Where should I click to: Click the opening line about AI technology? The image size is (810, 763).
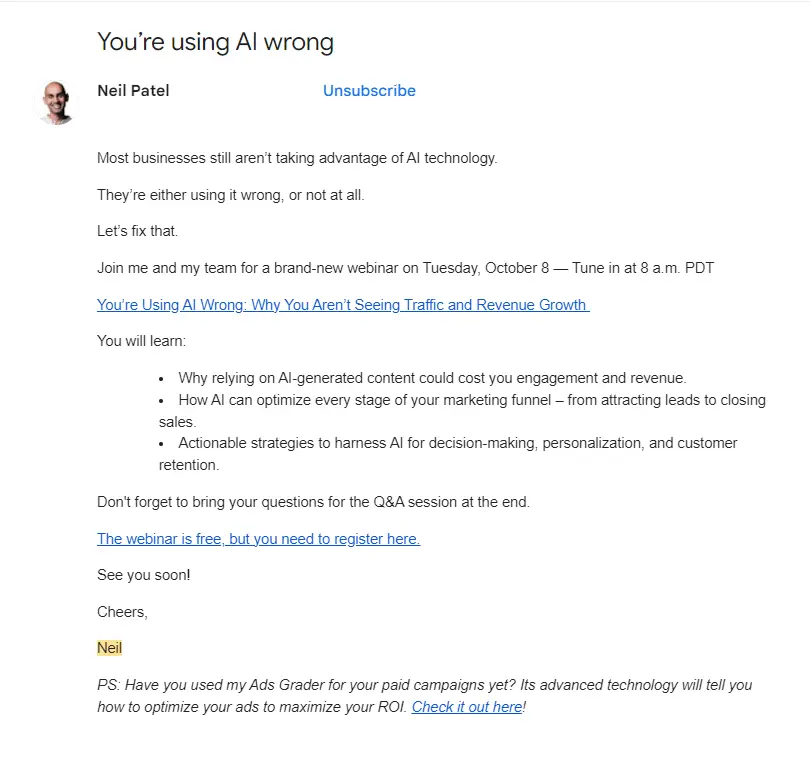(297, 158)
